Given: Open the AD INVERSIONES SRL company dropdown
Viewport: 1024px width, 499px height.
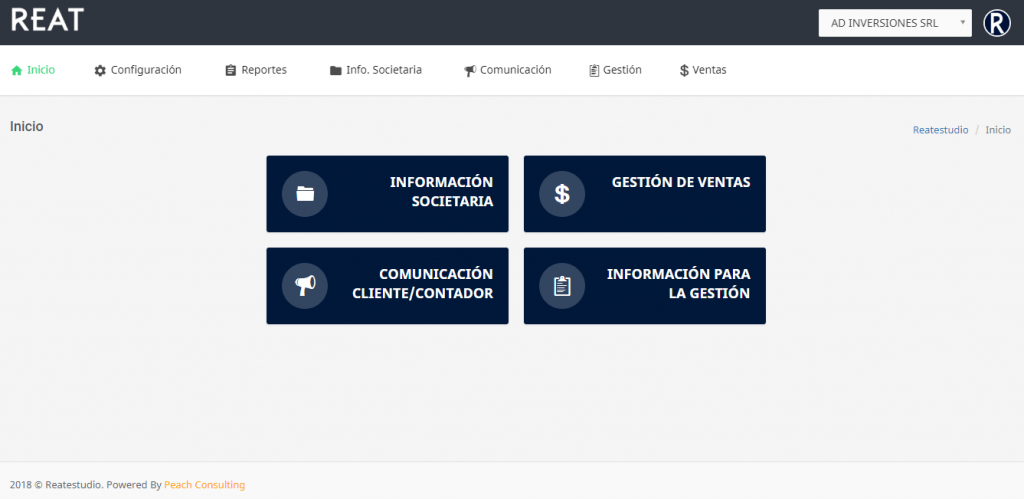Looking at the screenshot, I should pyautogui.click(x=895, y=23).
